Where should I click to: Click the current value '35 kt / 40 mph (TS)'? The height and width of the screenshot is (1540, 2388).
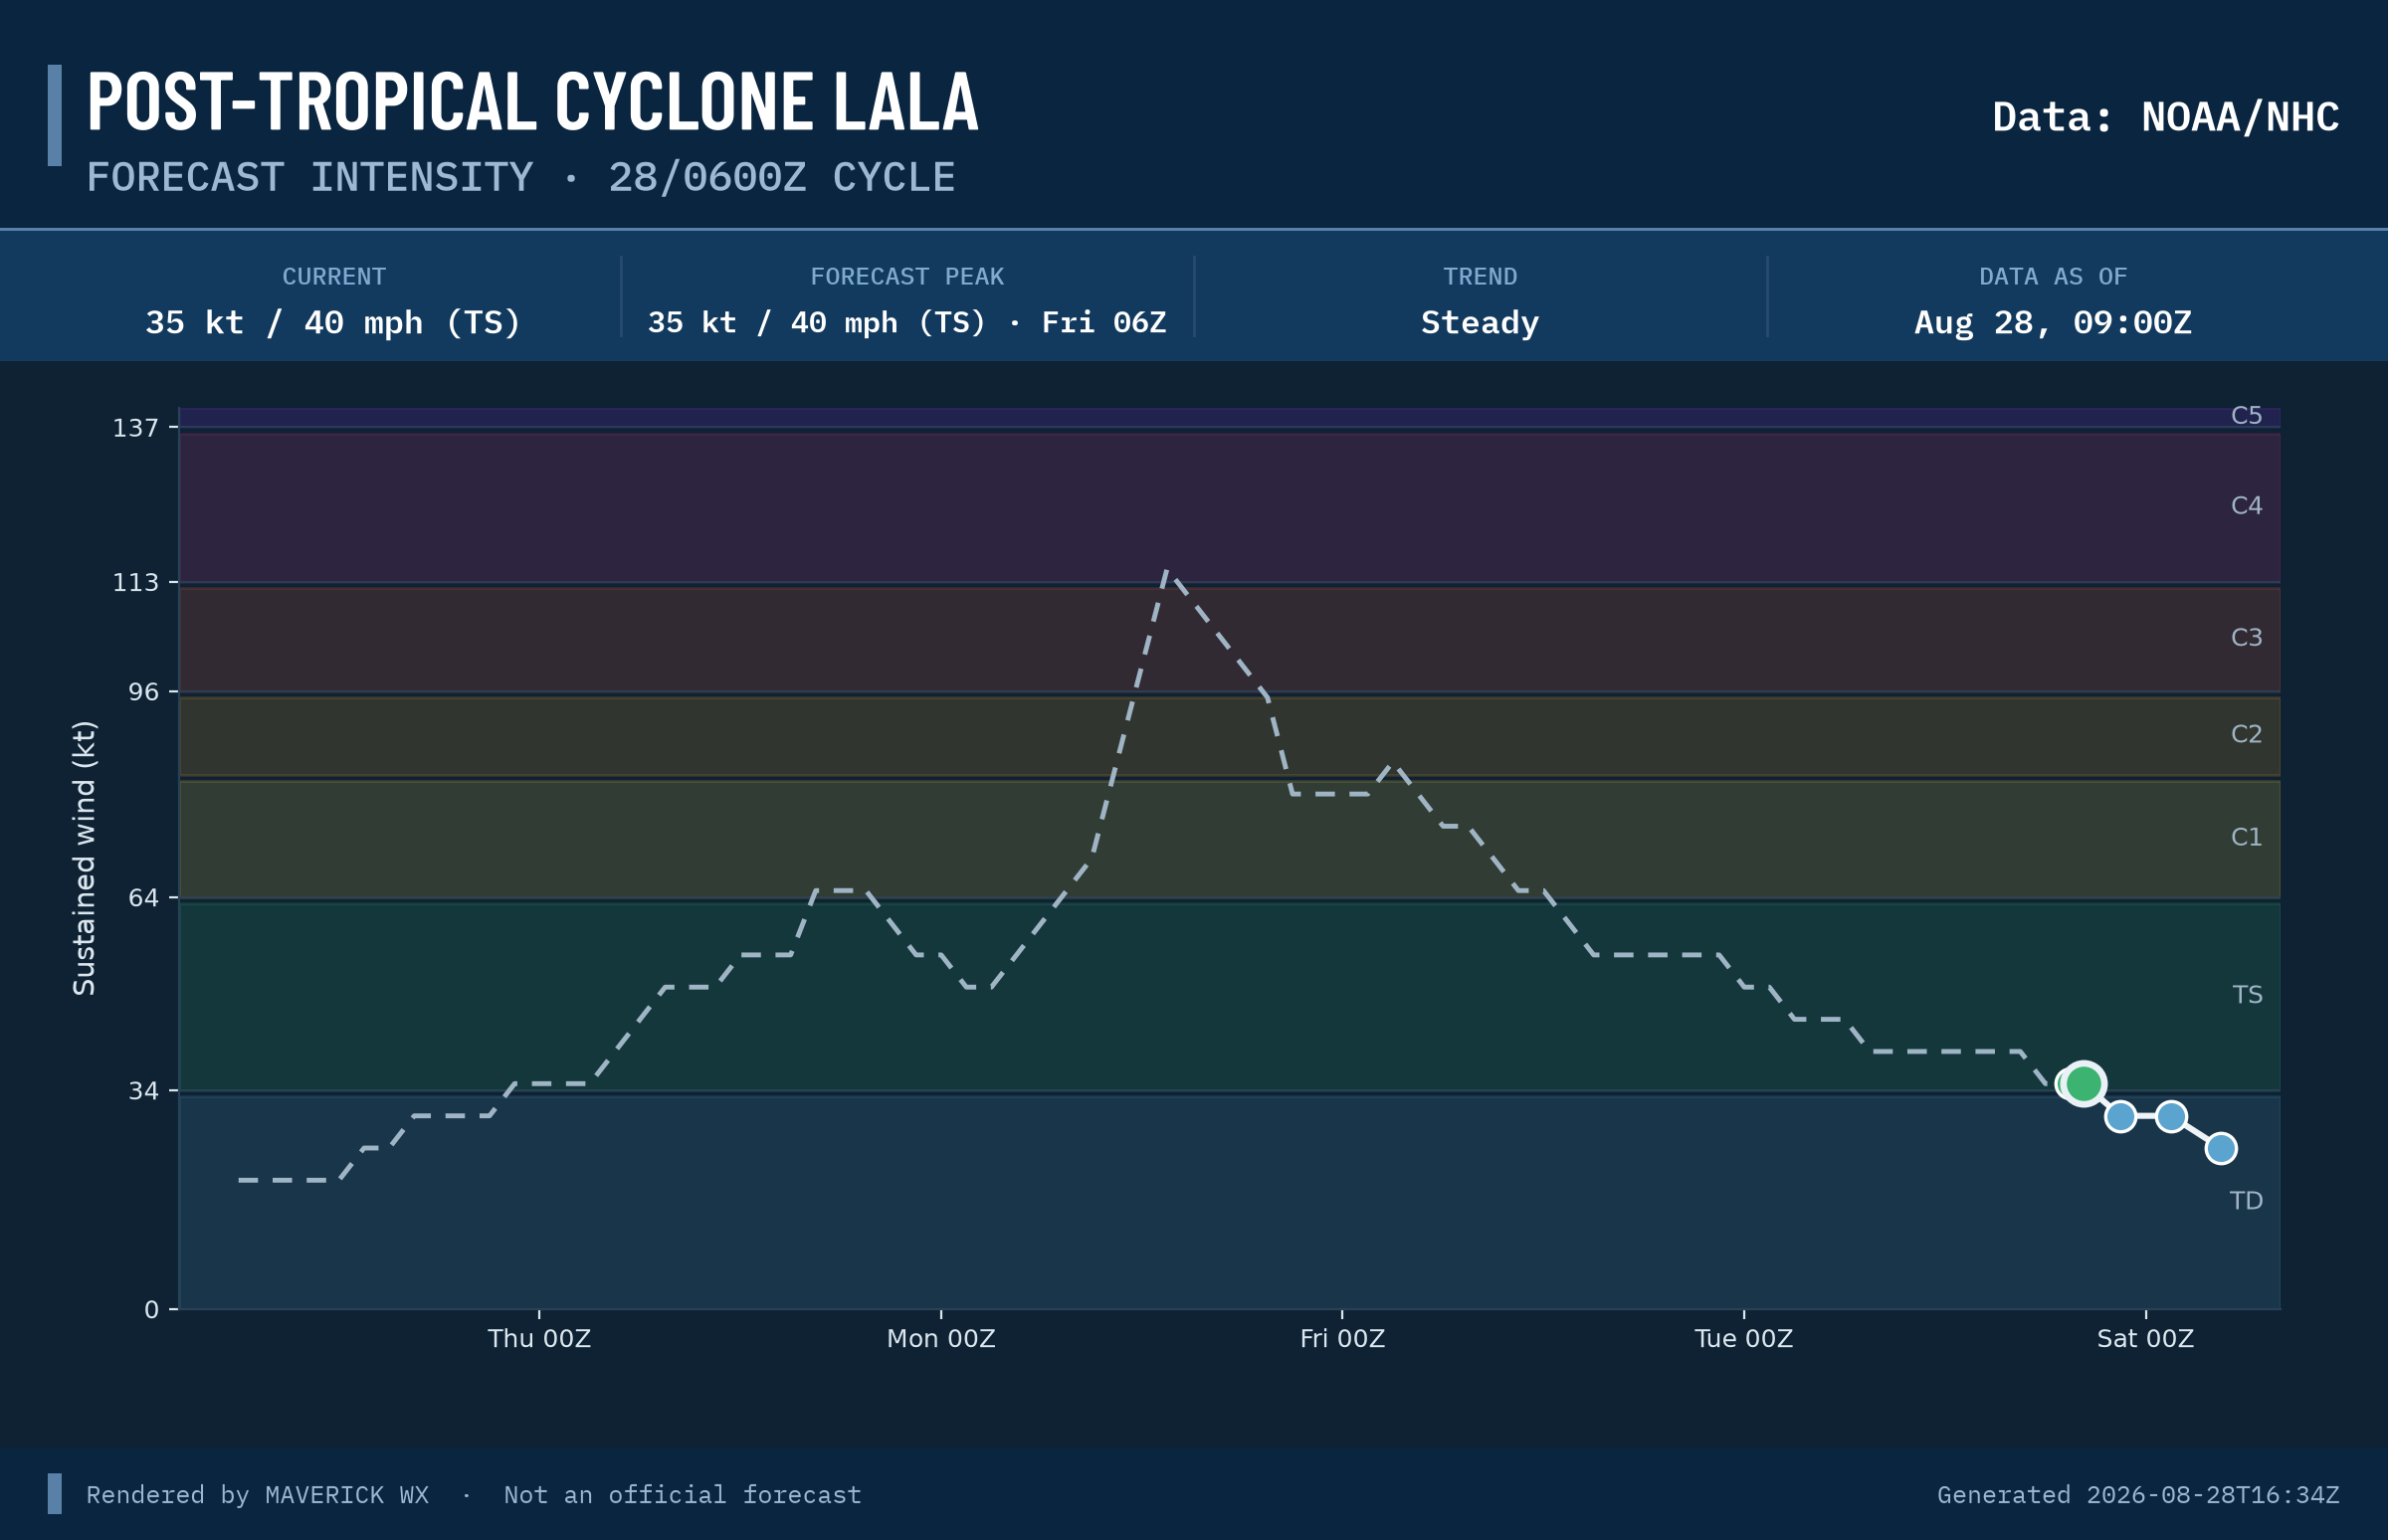[x=334, y=323]
